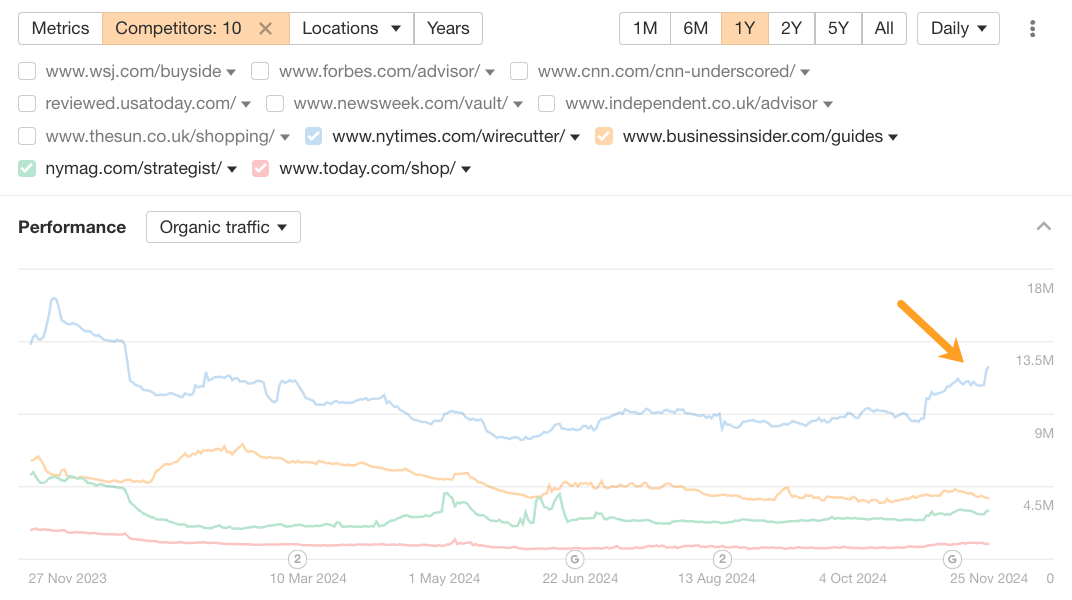Uncheck www.nytimes.com/wirecutter competitor
Image resolution: width=1072 pixels, height=600 pixels.
(x=313, y=136)
